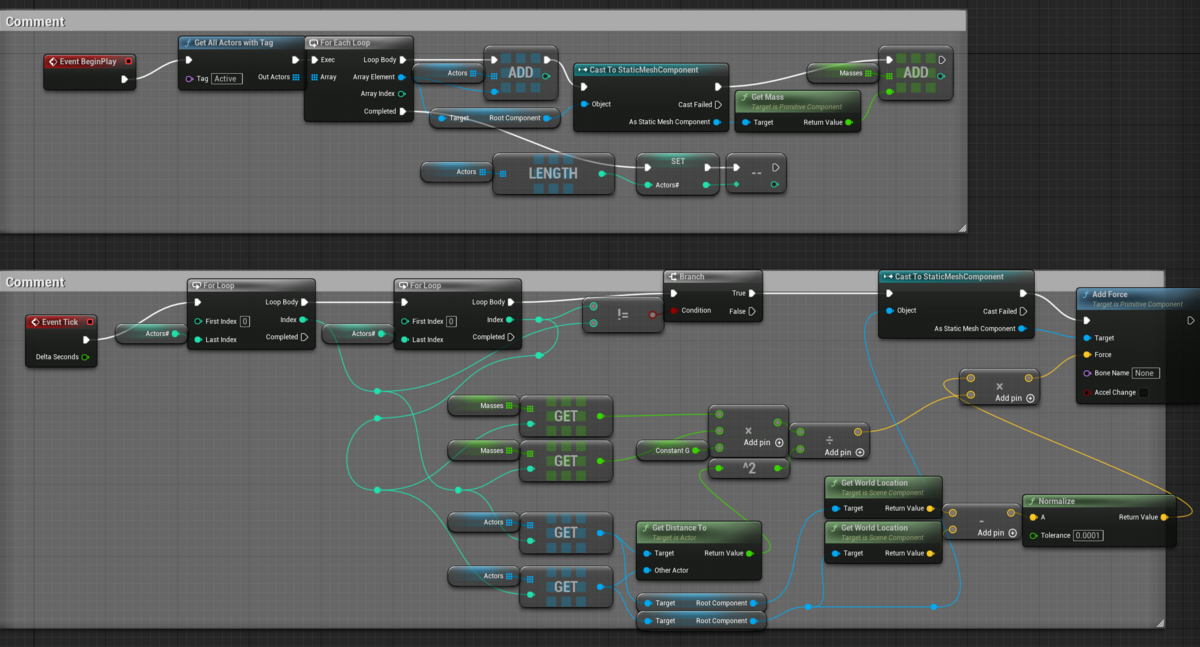Click the Event BeginPlay node icon
Image resolution: width=1200 pixels, height=647 pixels.
[54, 61]
